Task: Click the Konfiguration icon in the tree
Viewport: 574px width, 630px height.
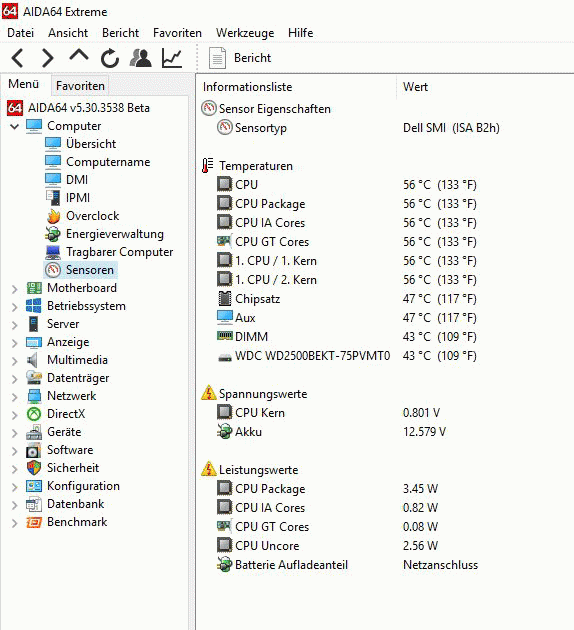Action: tap(34, 486)
